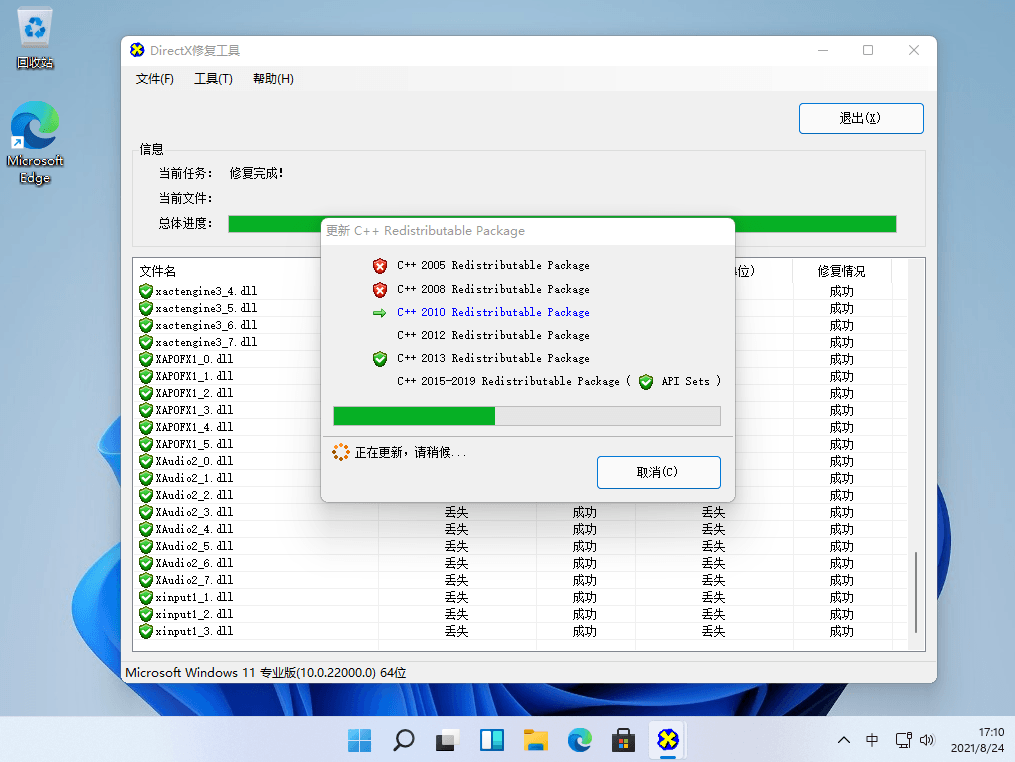This screenshot has height=762, width=1015.
Task: Click the file list vertical scrollbar
Action: (915, 592)
